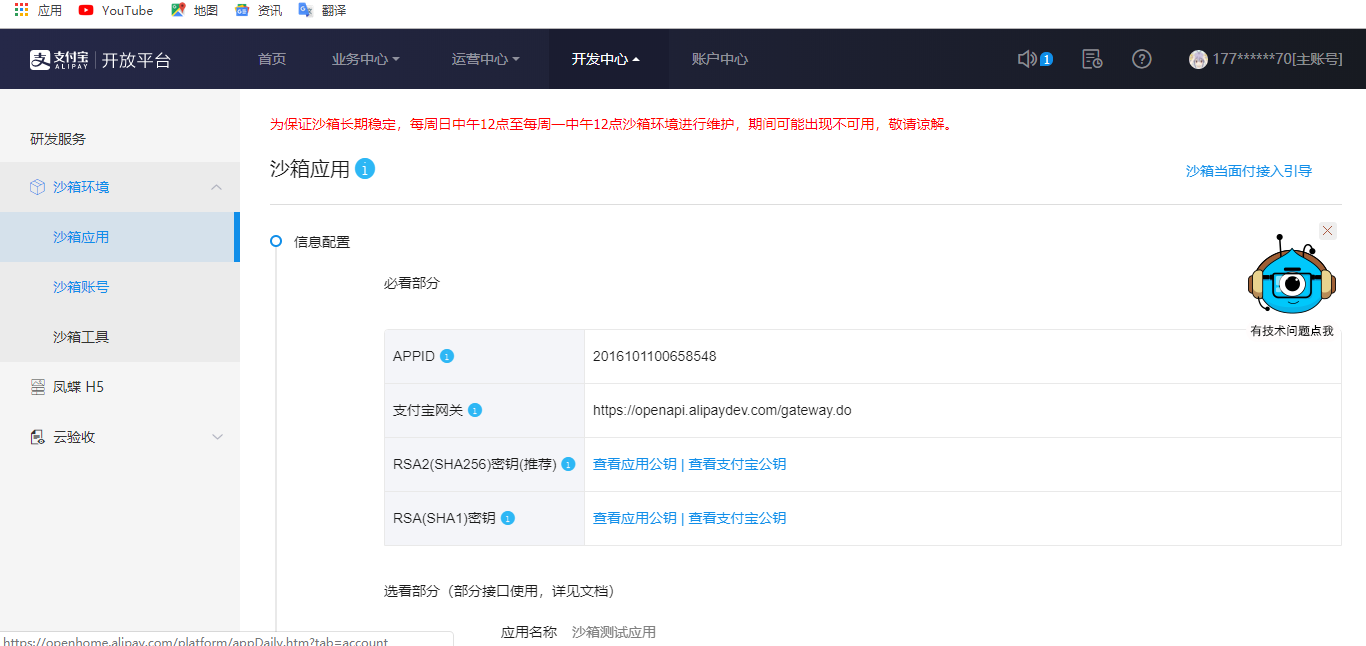Click the notification count badge

(1046, 59)
